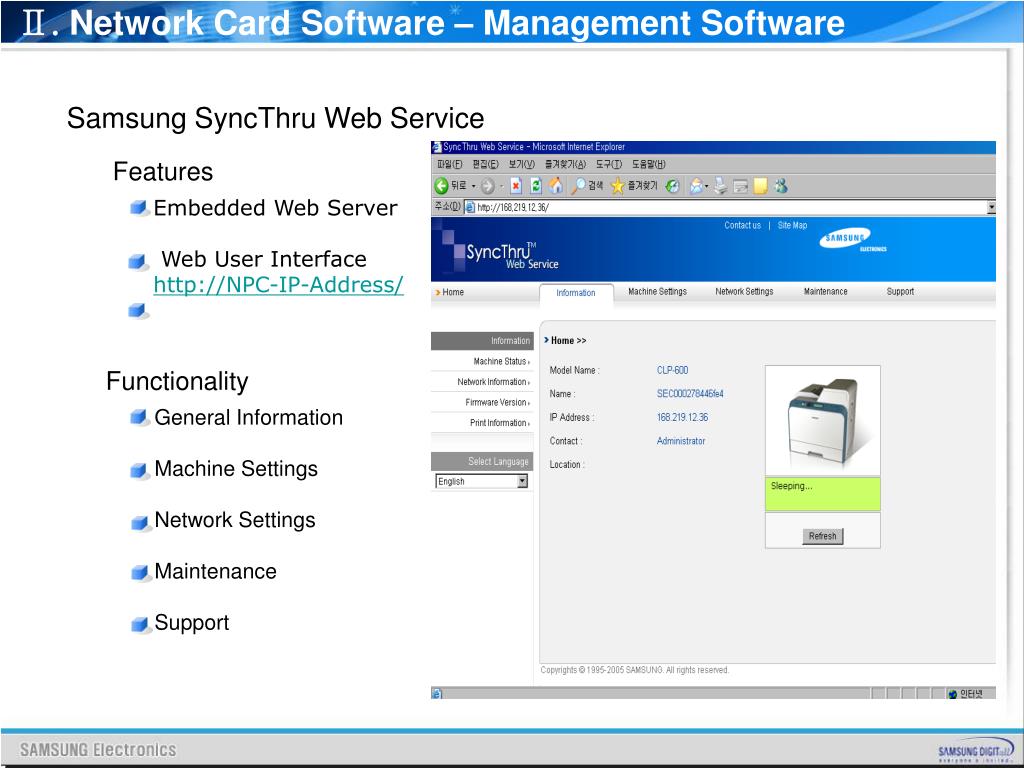This screenshot has width=1024, height=768.
Task: Click the Print icon in browser toolbar
Action: click(x=720, y=186)
